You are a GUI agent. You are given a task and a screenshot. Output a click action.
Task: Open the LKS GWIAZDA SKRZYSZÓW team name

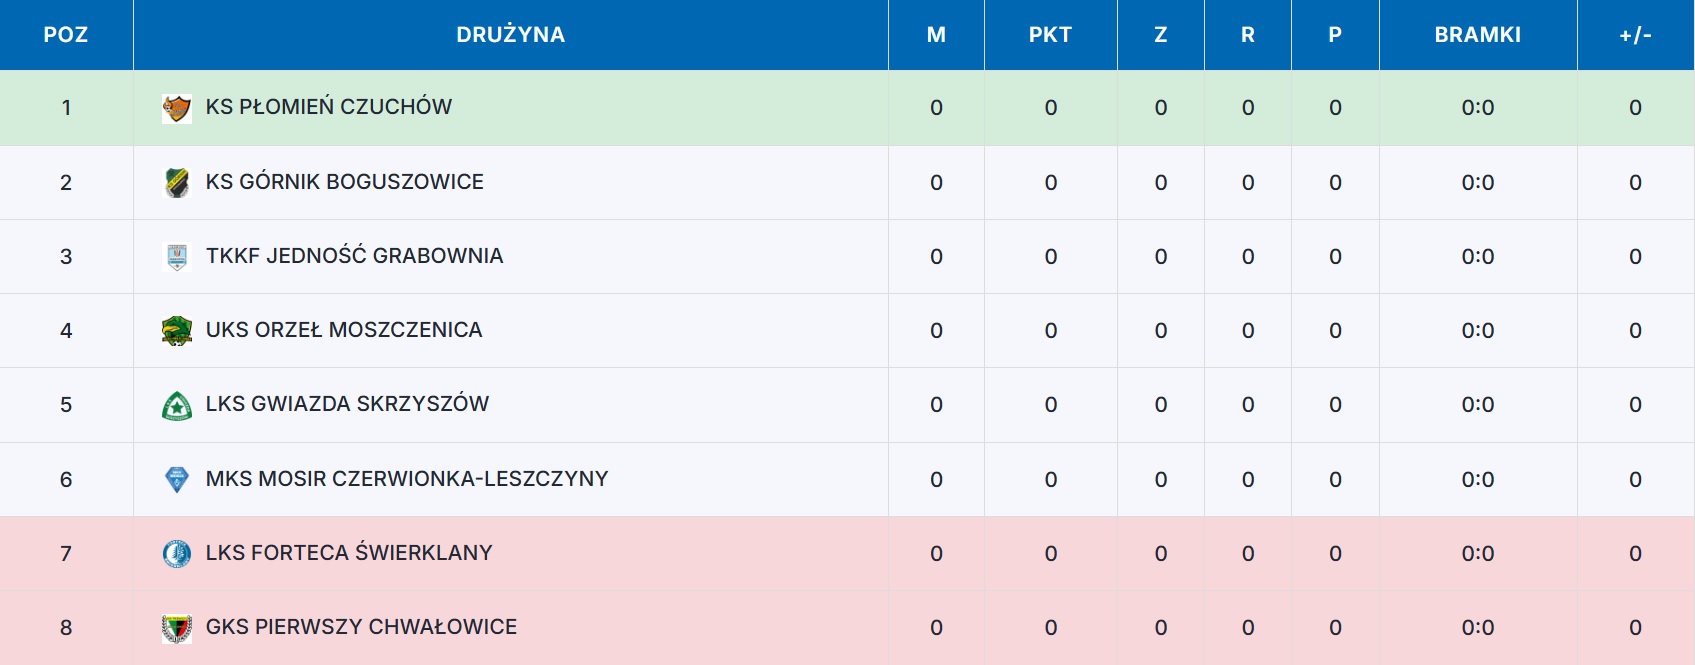pos(347,404)
